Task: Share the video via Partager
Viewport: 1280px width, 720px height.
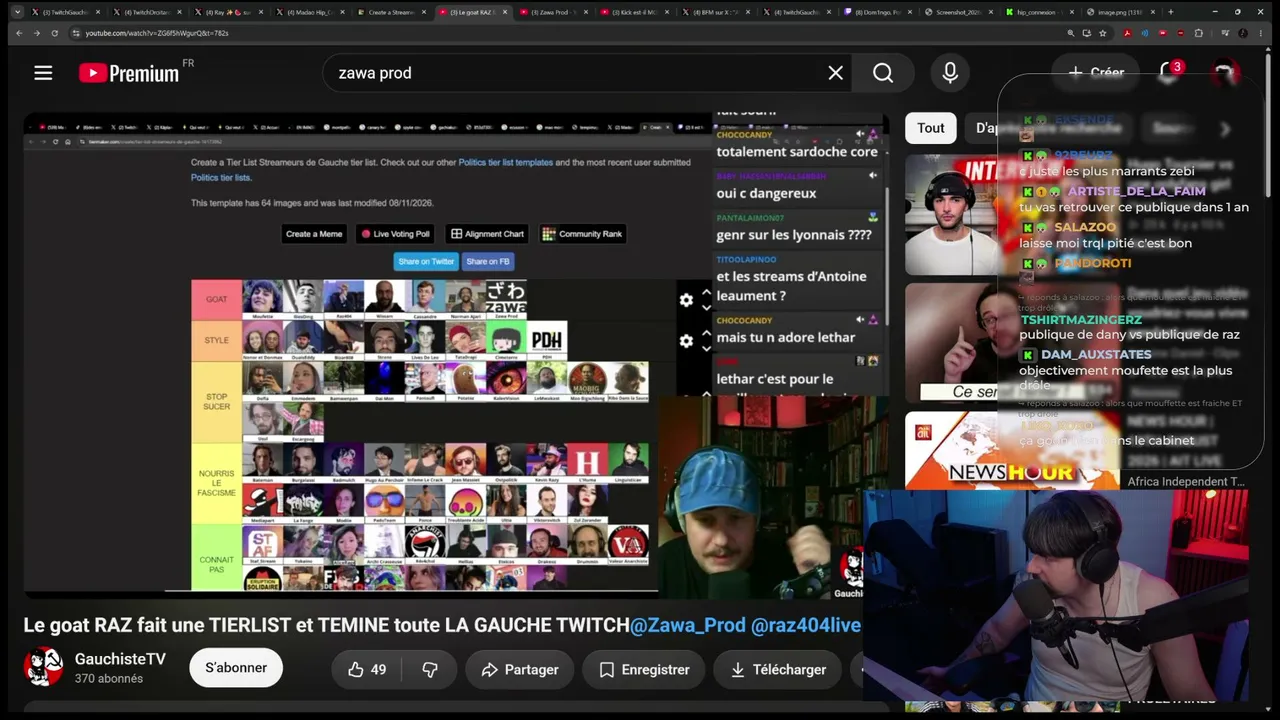Action: (x=519, y=670)
